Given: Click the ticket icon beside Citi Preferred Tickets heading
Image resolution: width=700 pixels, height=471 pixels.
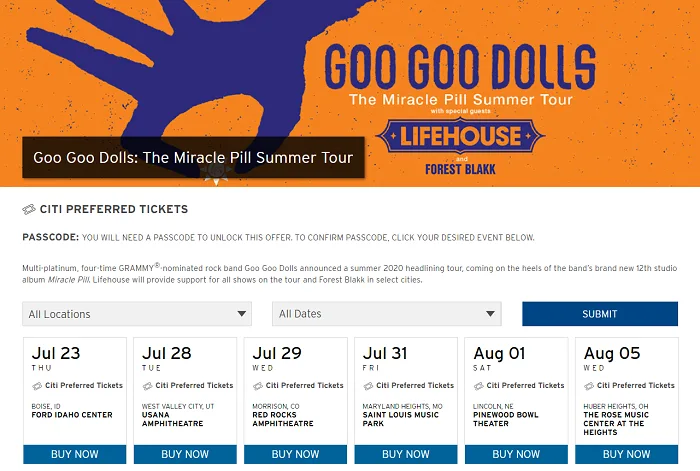Looking at the screenshot, I should click(29, 210).
